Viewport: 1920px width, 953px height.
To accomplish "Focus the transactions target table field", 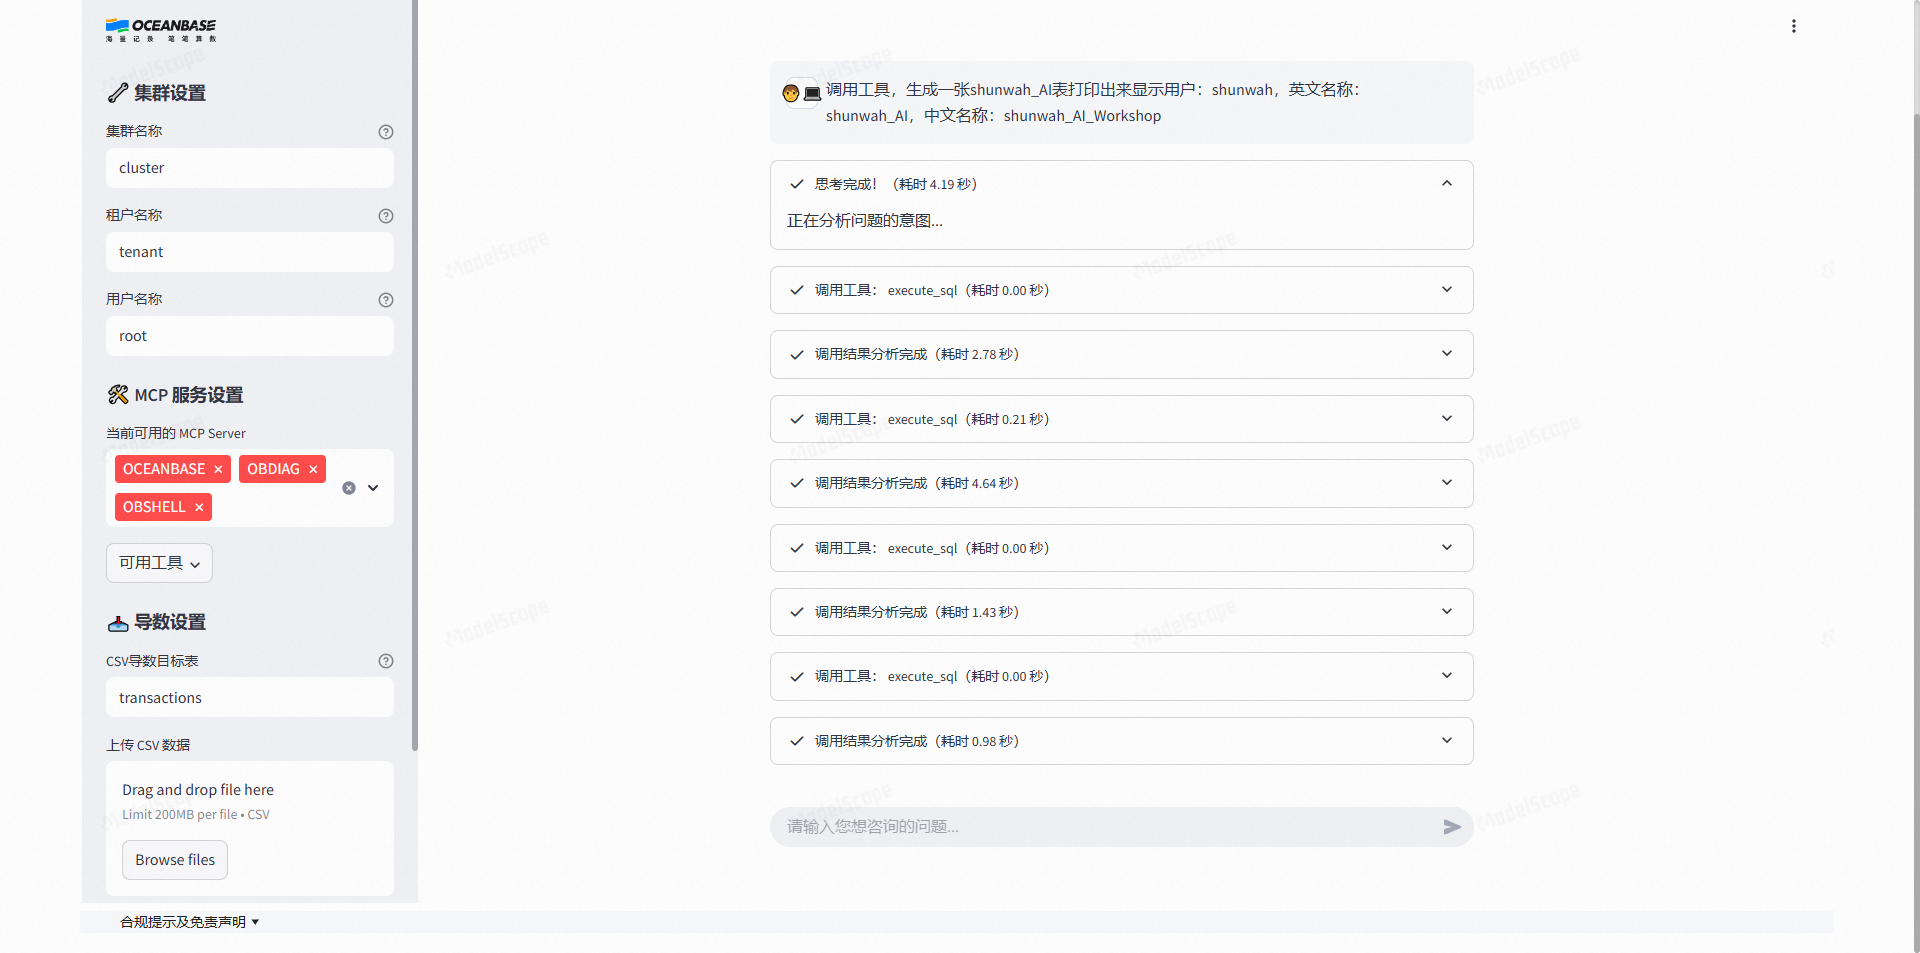I will click(250, 698).
